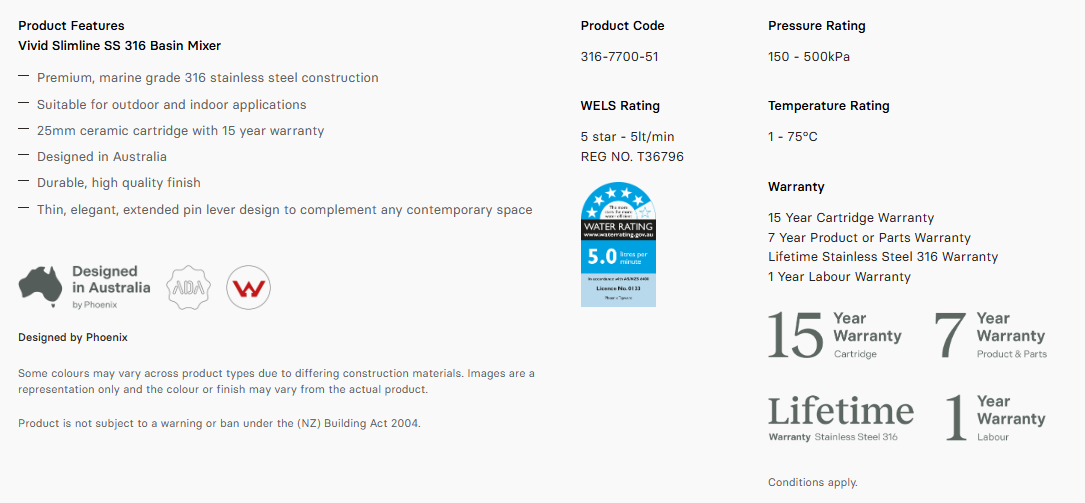
Task: Click the WELS Rating heading
Action: [620, 106]
